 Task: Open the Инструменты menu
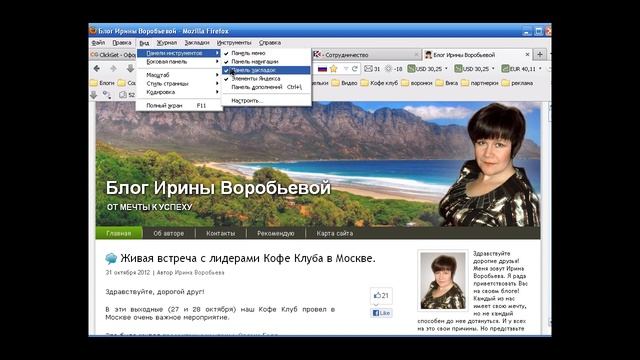pos(234,42)
